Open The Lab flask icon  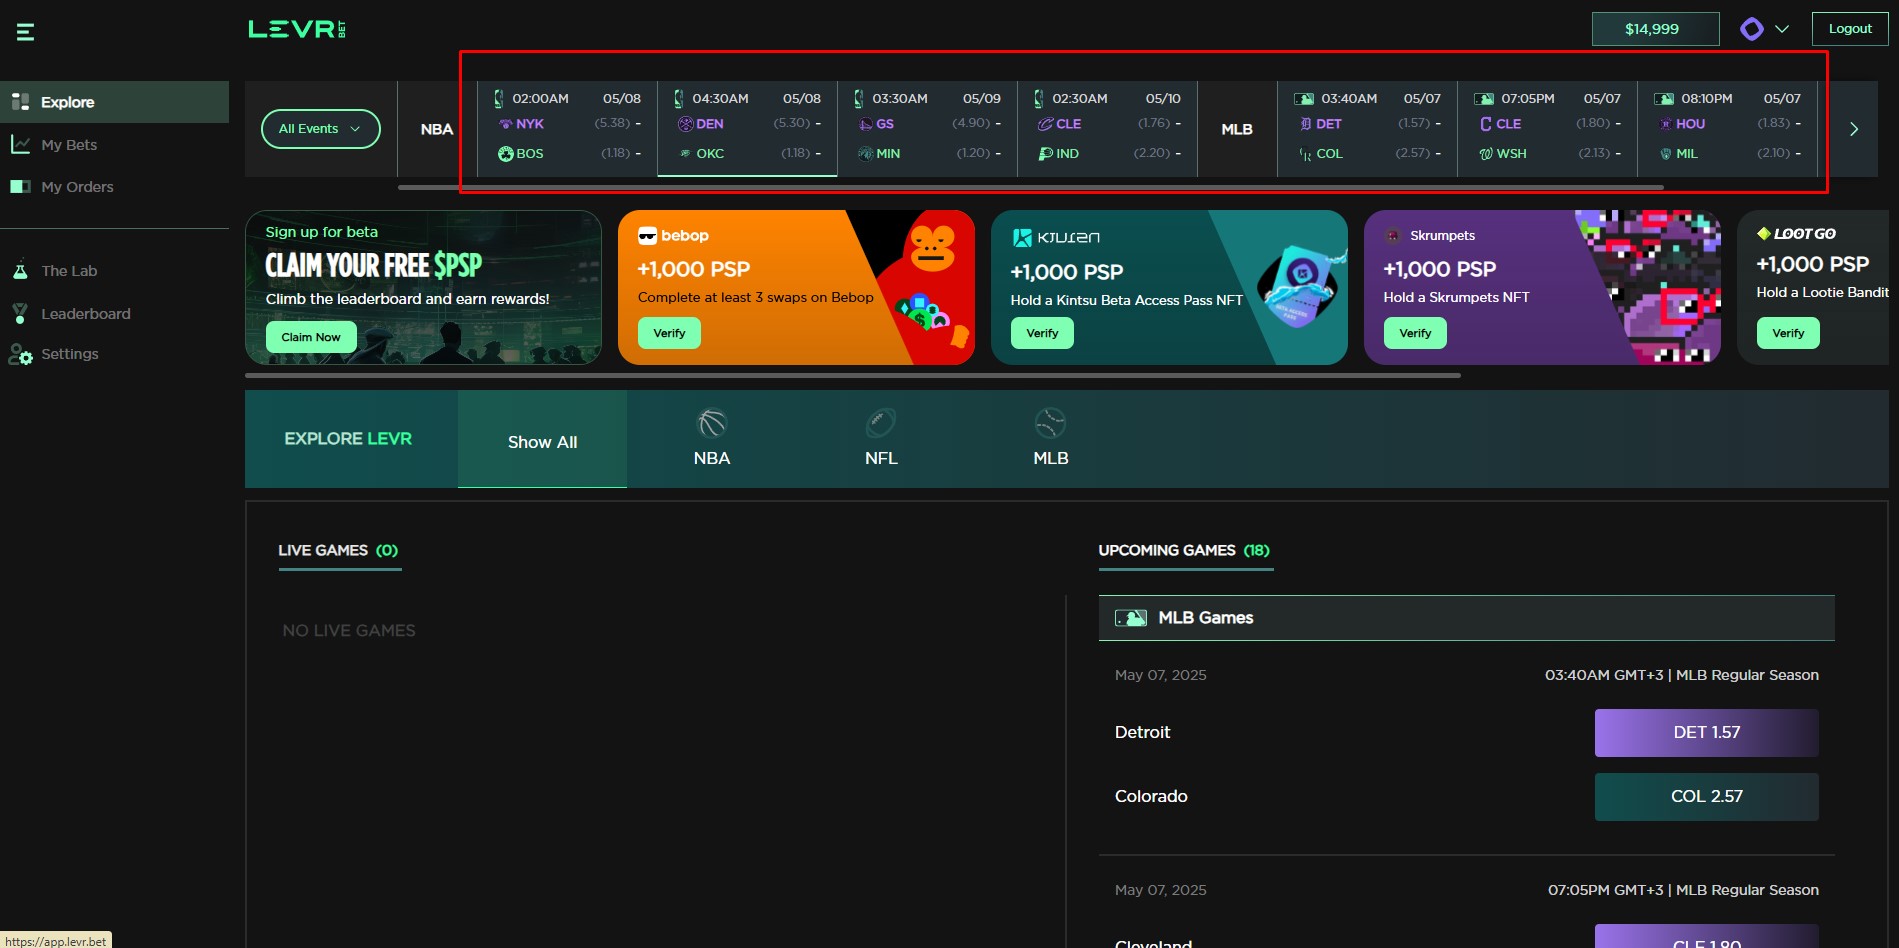click(x=20, y=271)
